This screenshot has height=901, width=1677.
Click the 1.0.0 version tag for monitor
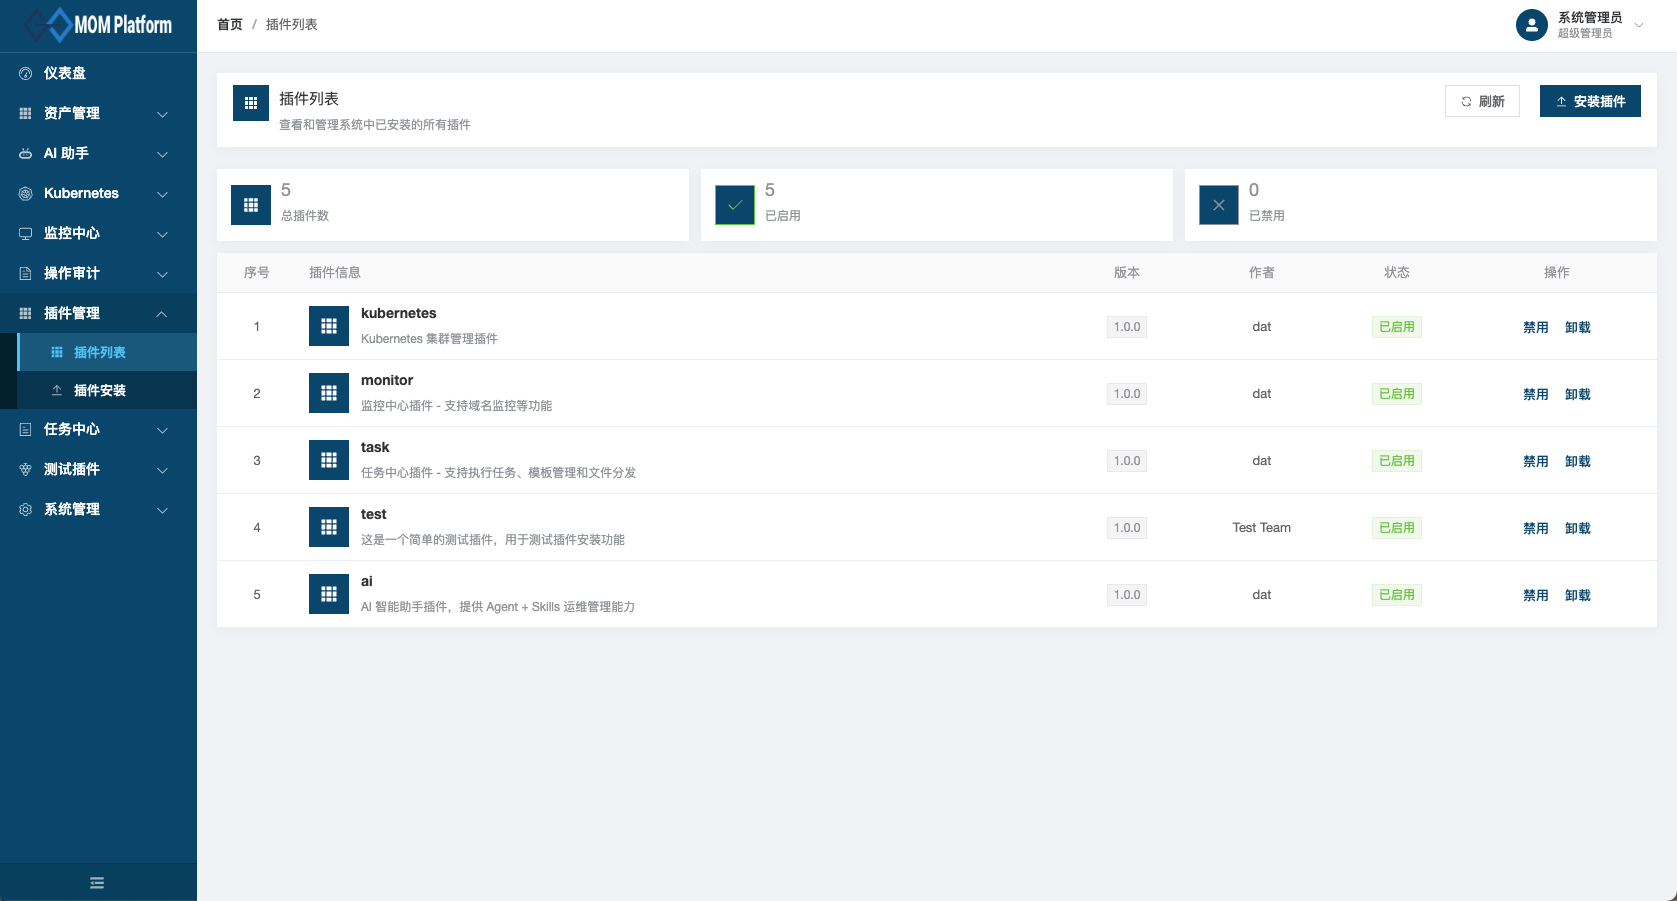pyautogui.click(x=1127, y=394)
